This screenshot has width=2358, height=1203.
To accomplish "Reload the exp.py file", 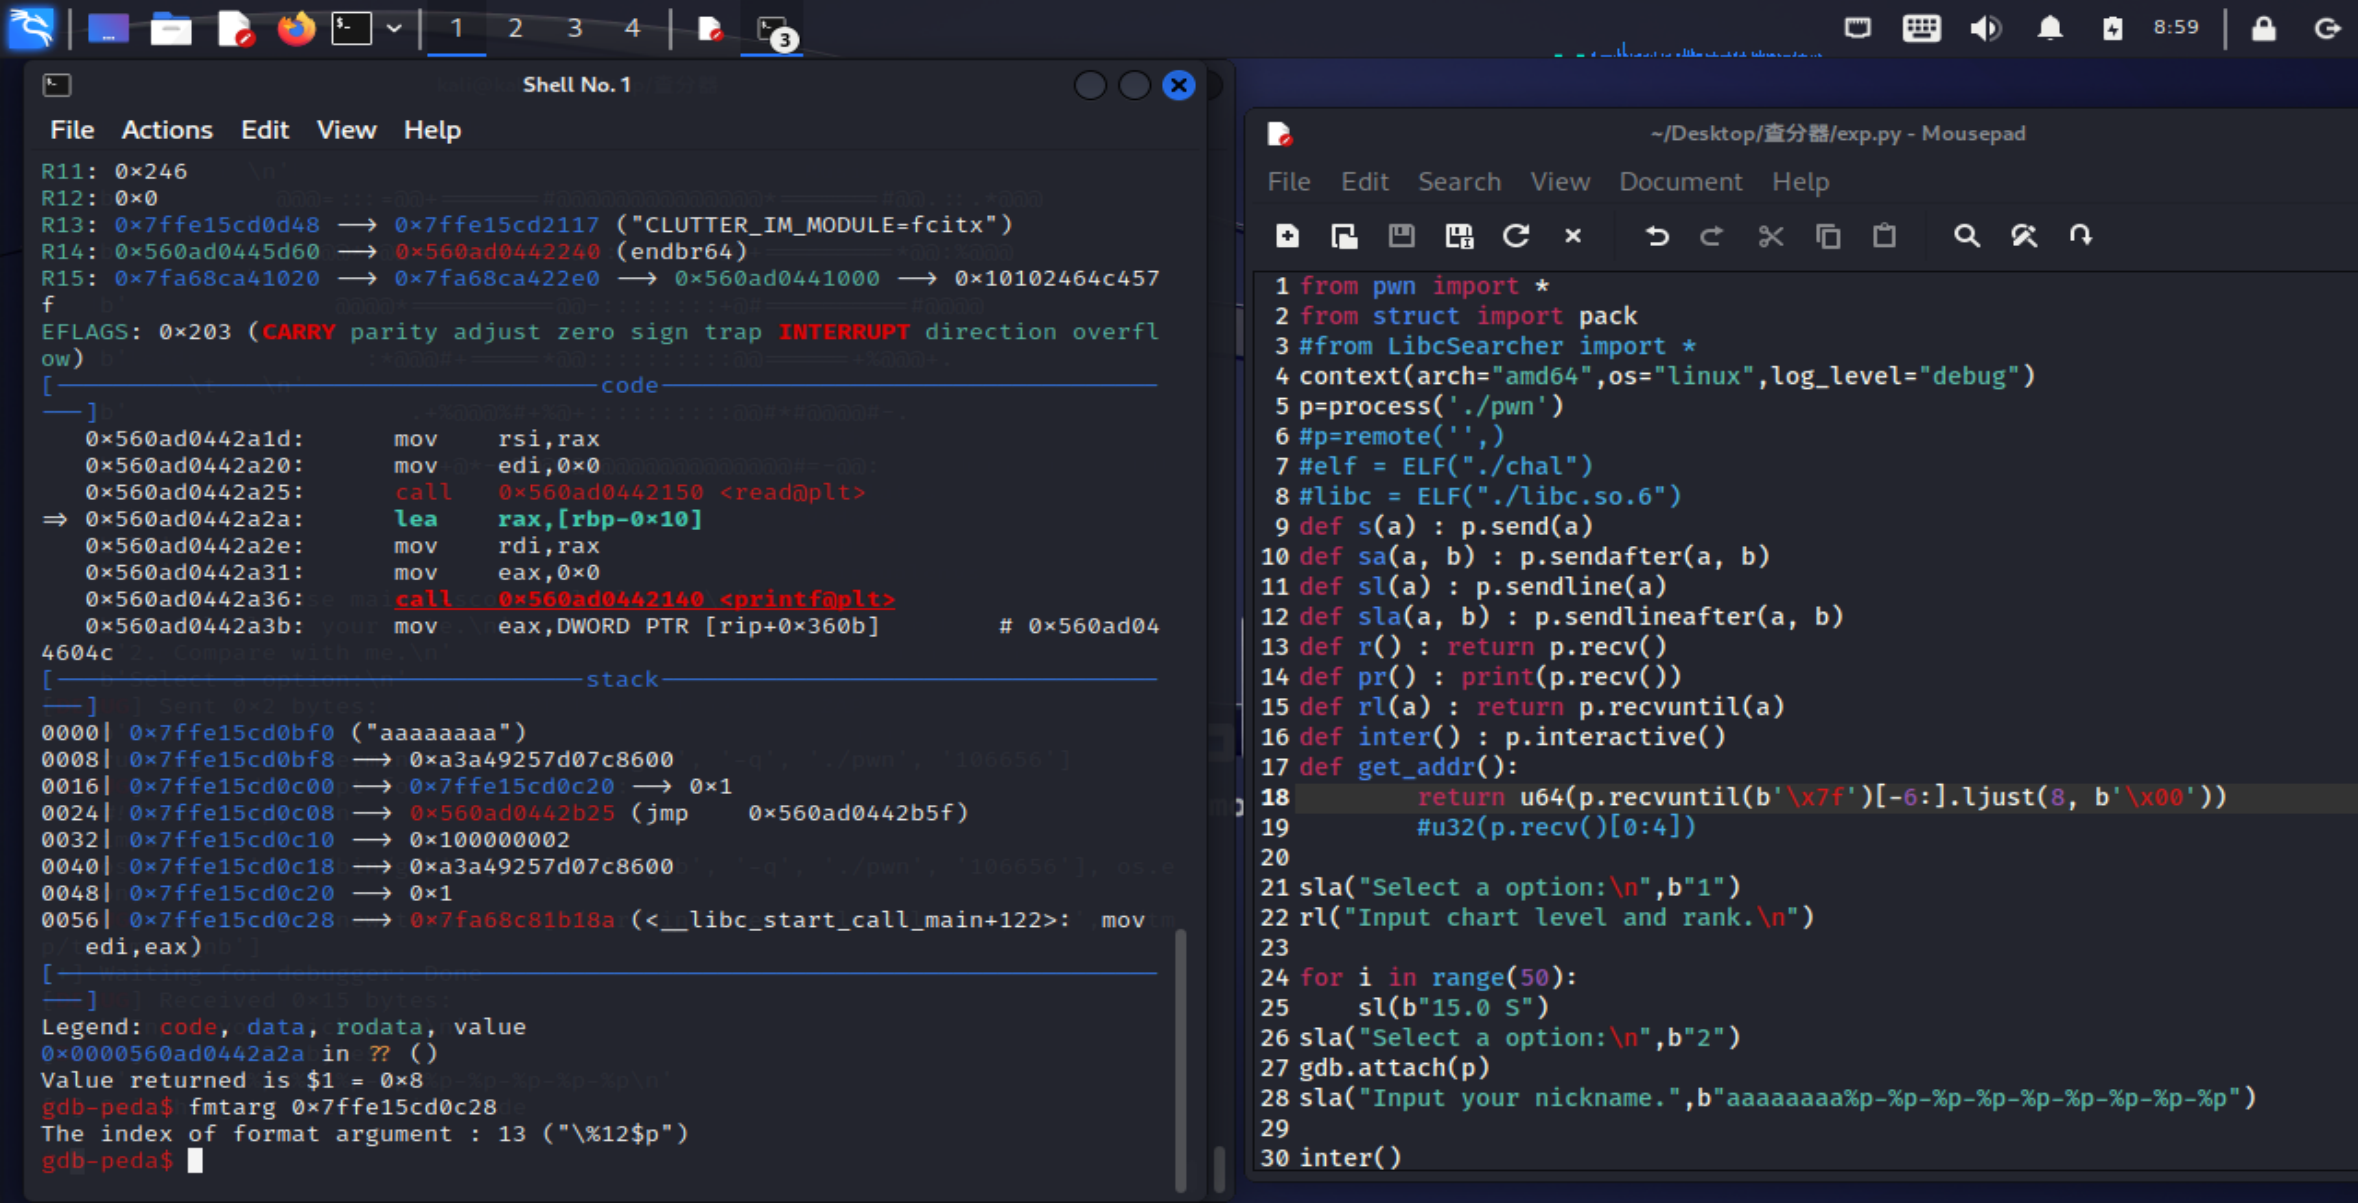I will pos(1516,236).
